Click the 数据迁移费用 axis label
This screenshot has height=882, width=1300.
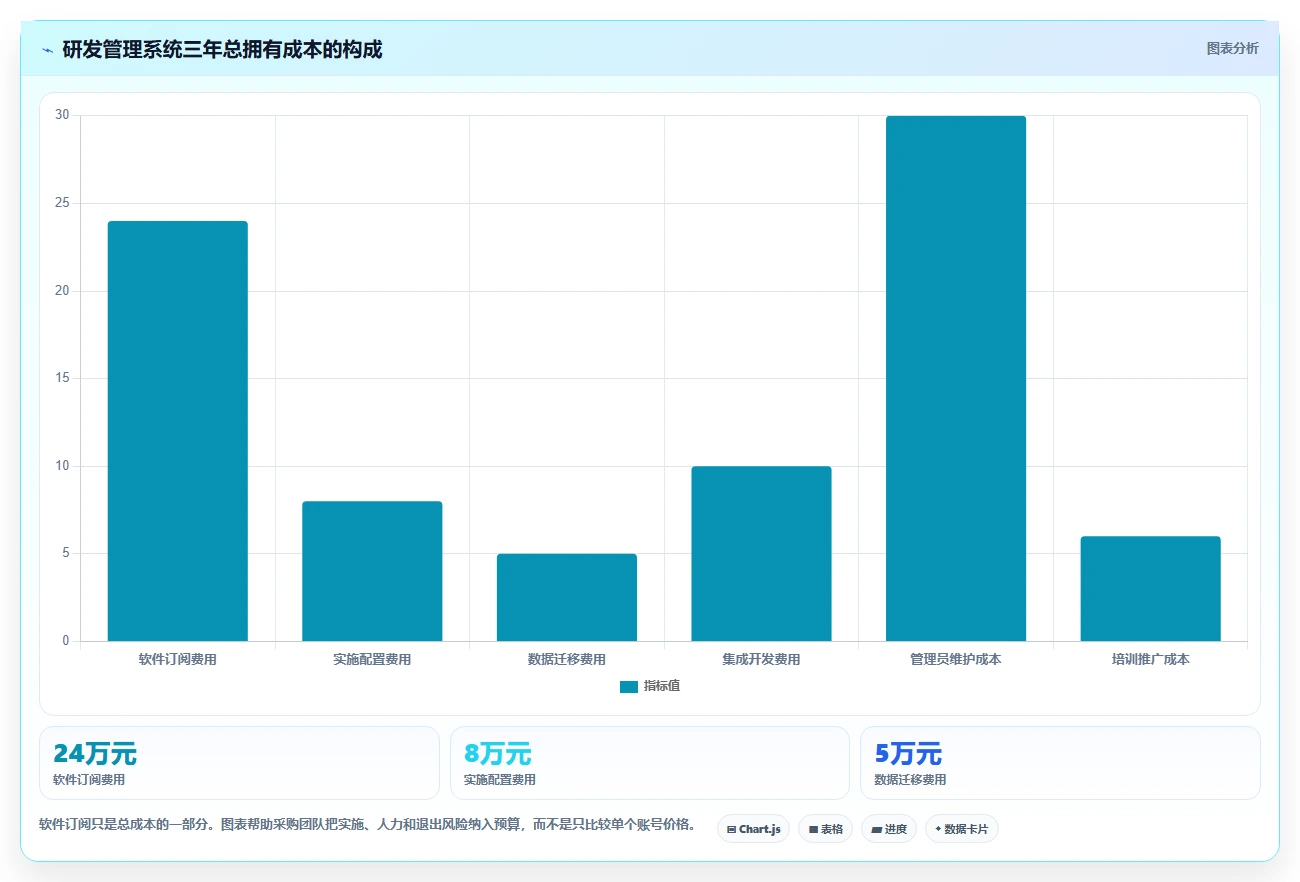click(567, 660)
